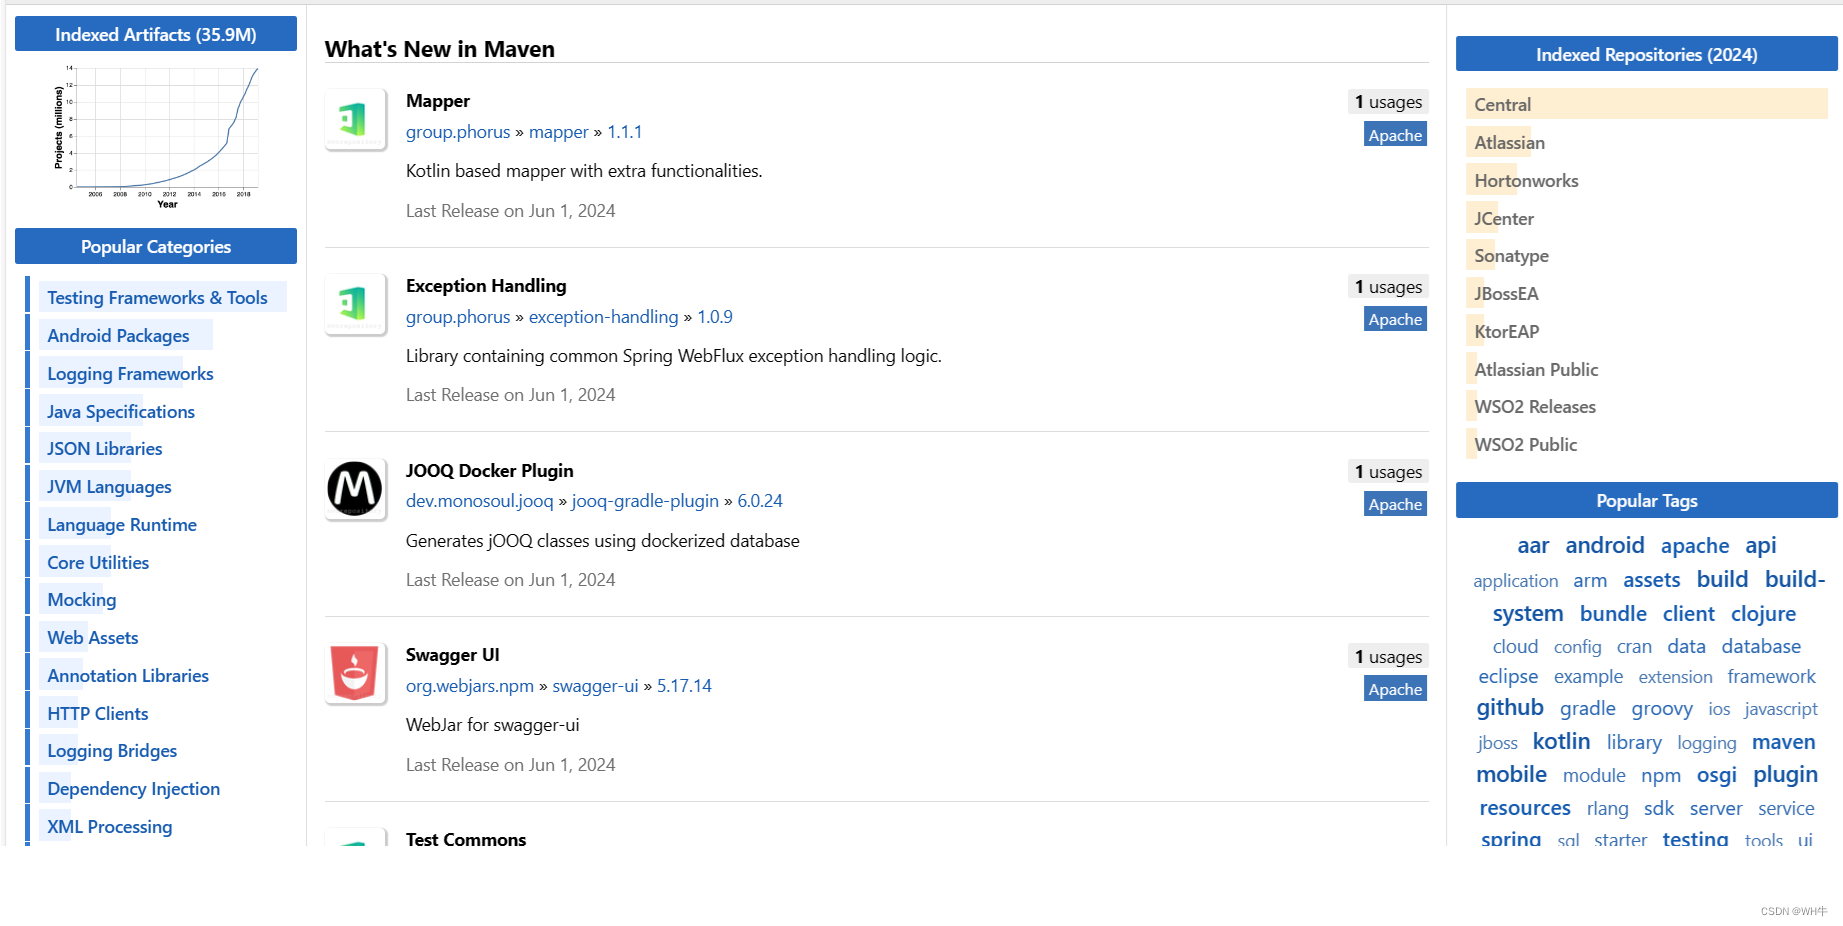Open the android tag
1843x926 pixels.
[x=1605, y=545]
